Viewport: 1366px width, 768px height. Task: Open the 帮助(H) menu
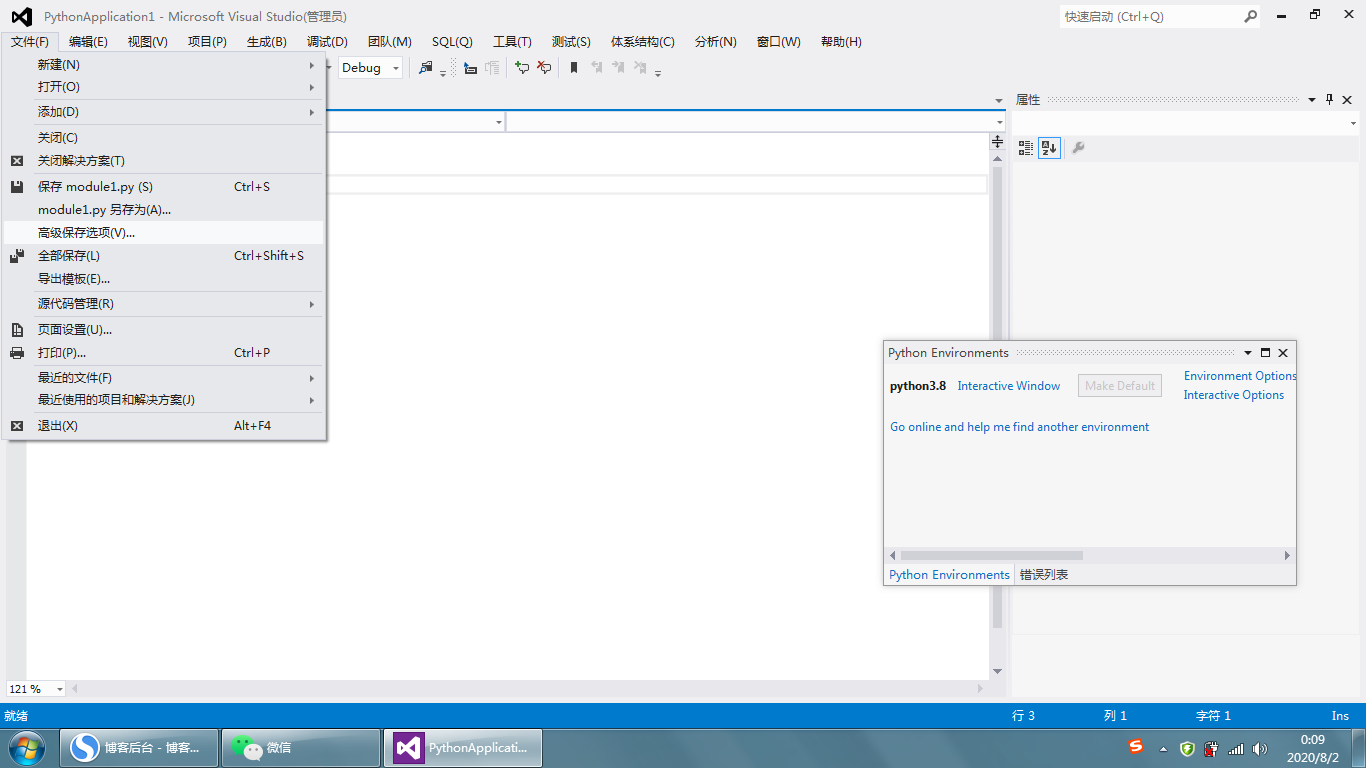[x=841, y=41]
